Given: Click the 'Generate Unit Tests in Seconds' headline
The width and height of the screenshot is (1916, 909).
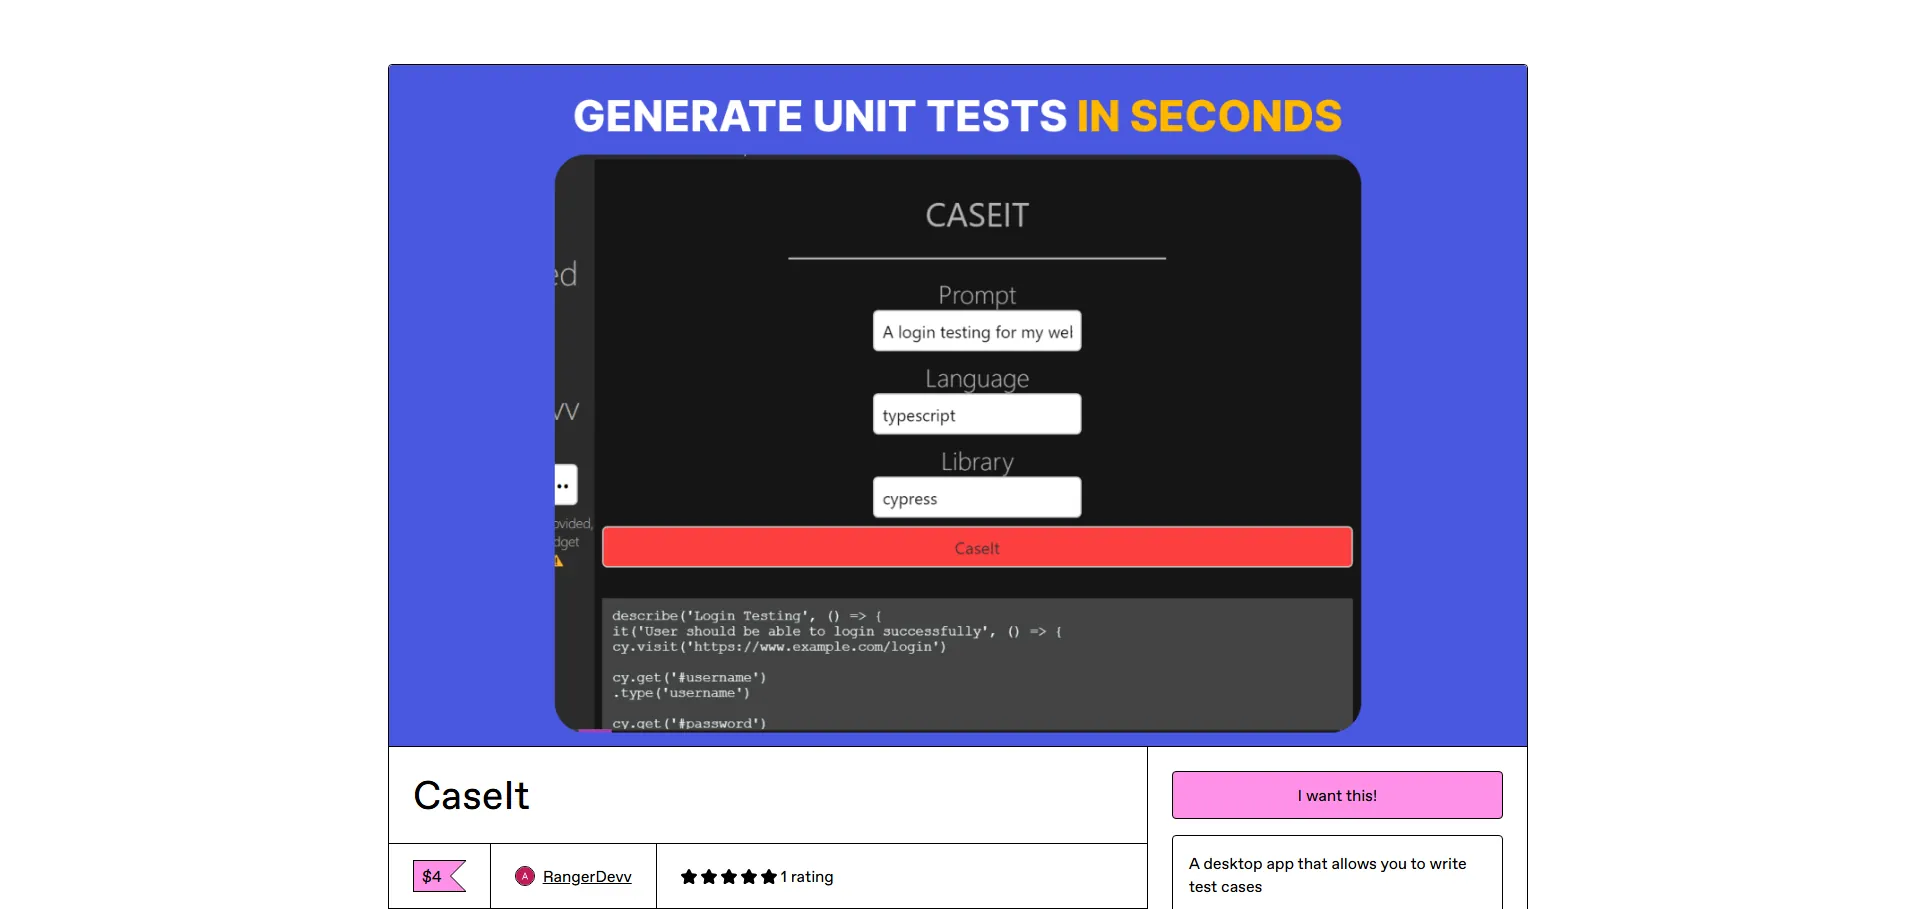Looking at the screenshot, I should pos(957,116).
